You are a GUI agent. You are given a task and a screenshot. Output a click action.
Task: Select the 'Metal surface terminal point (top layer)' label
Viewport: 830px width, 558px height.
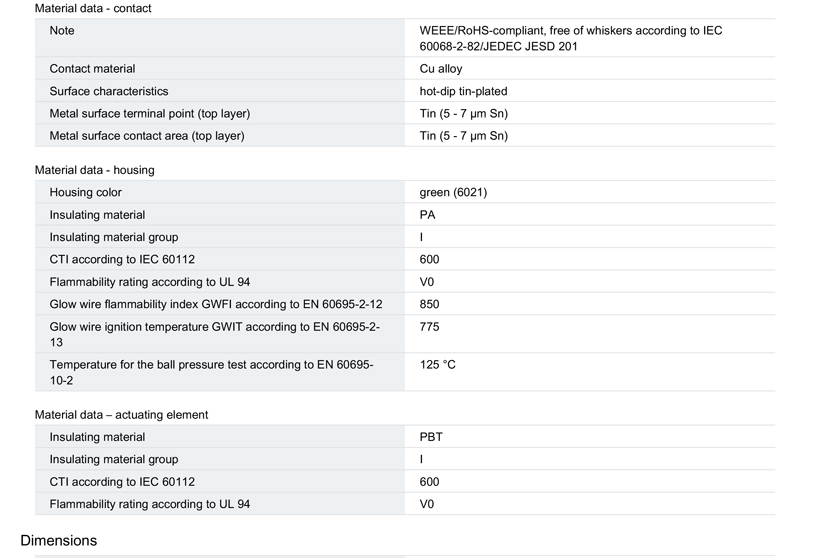point(150,113)
